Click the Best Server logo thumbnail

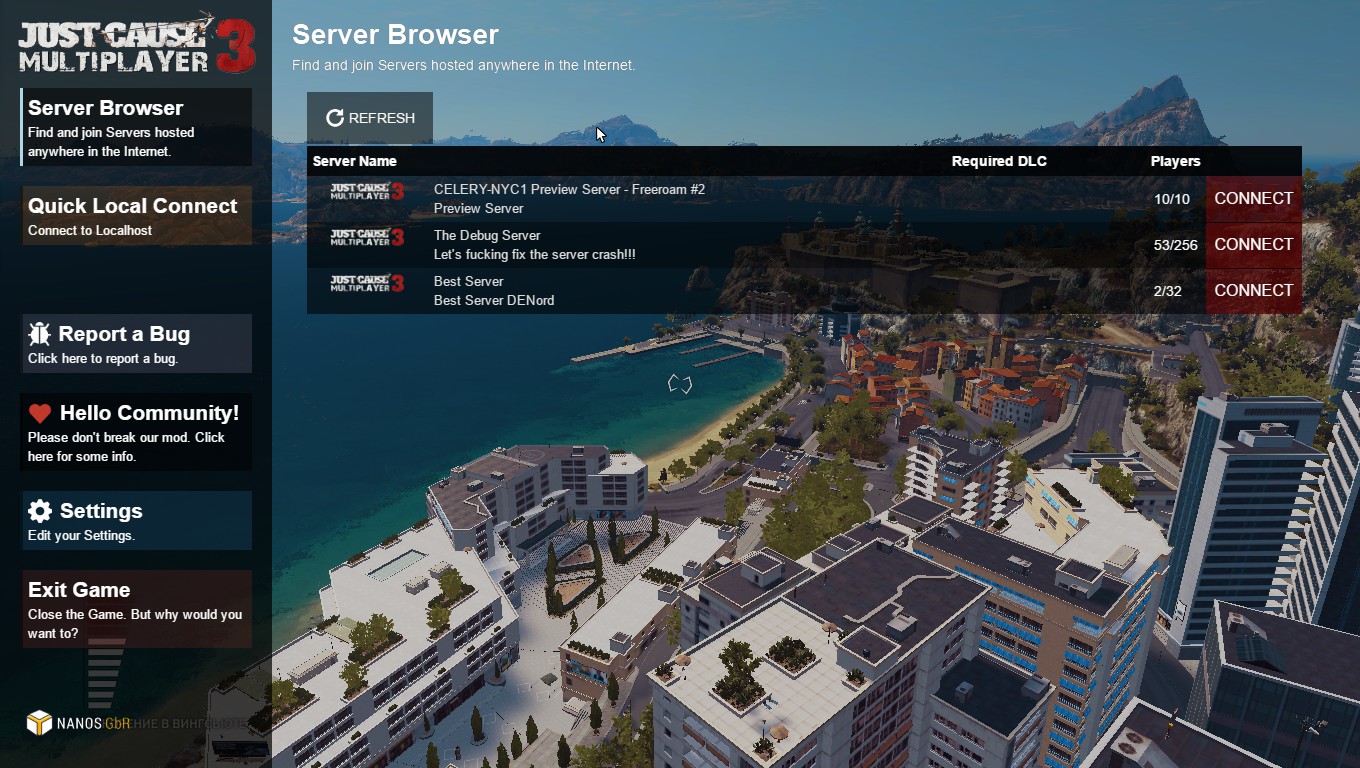tap(367, 284)
